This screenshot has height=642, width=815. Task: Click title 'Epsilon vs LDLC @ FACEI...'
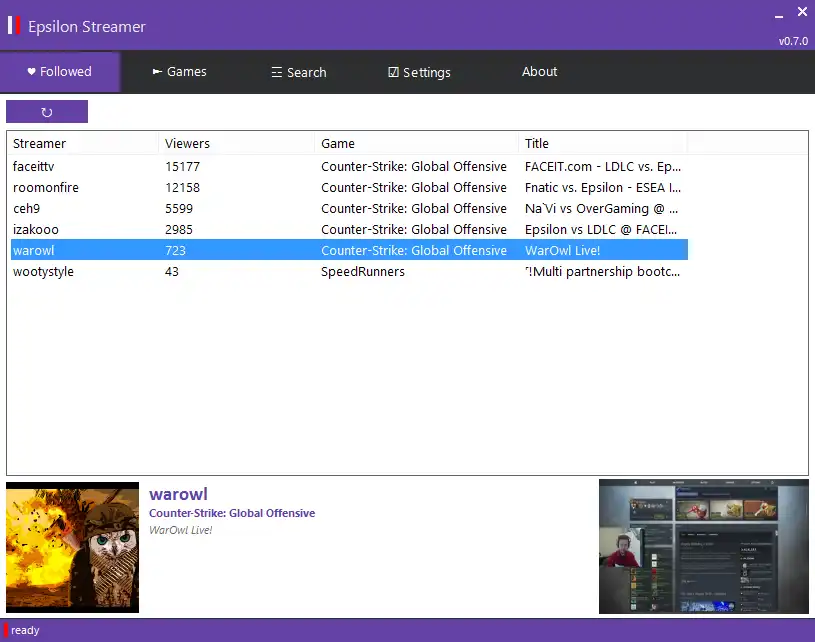tap(601, 229)
